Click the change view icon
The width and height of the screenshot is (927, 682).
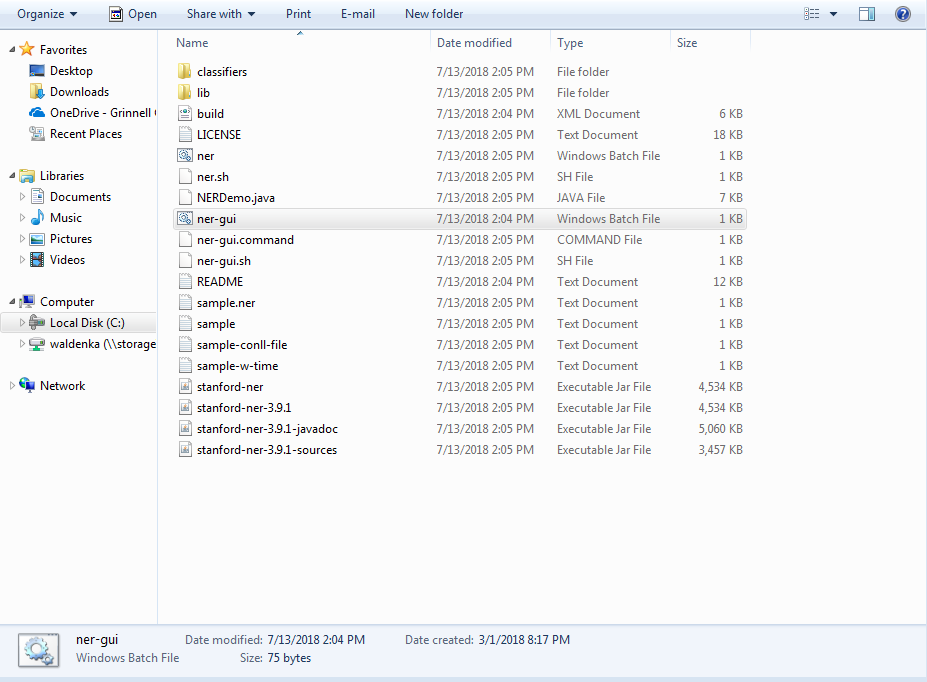coord(812,14)
